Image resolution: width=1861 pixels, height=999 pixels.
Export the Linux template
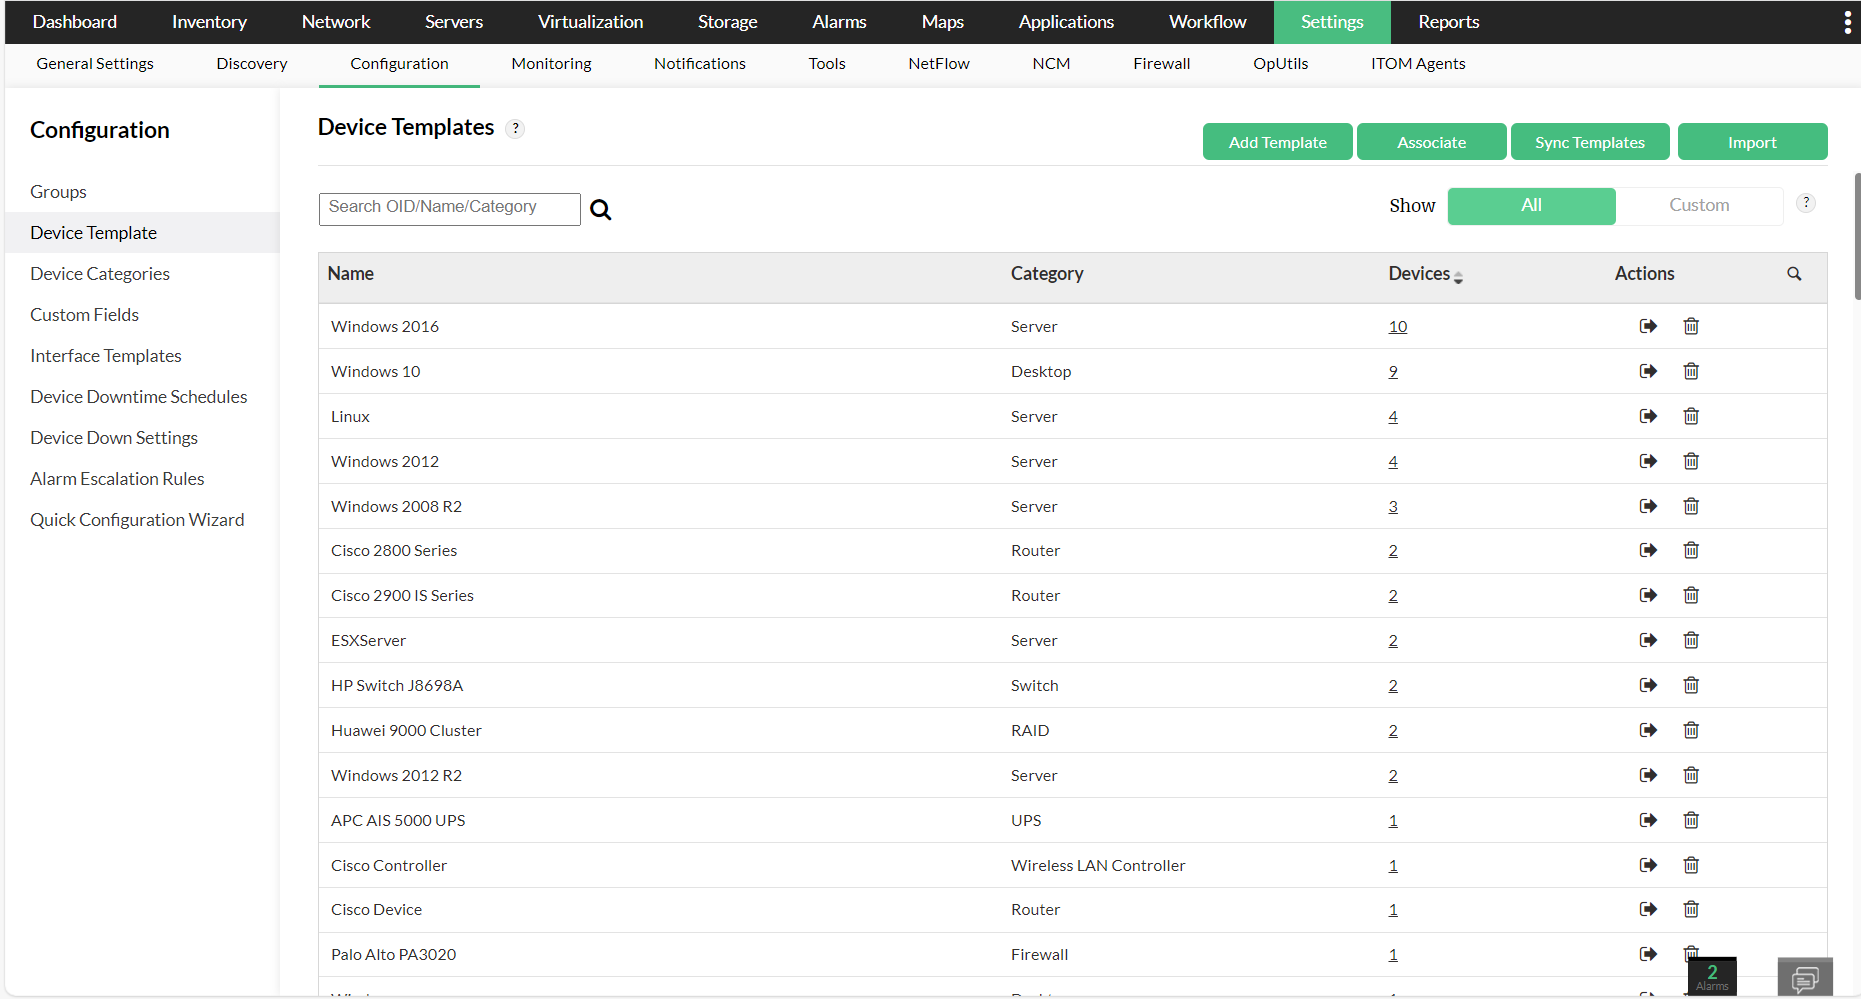click(x=1649, y=416)
